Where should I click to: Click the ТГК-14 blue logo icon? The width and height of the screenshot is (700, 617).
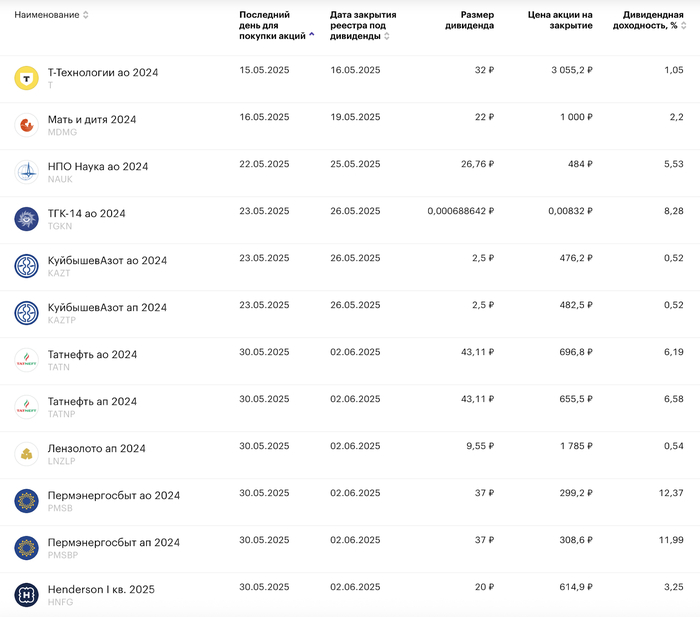click(x=26, y=219)
